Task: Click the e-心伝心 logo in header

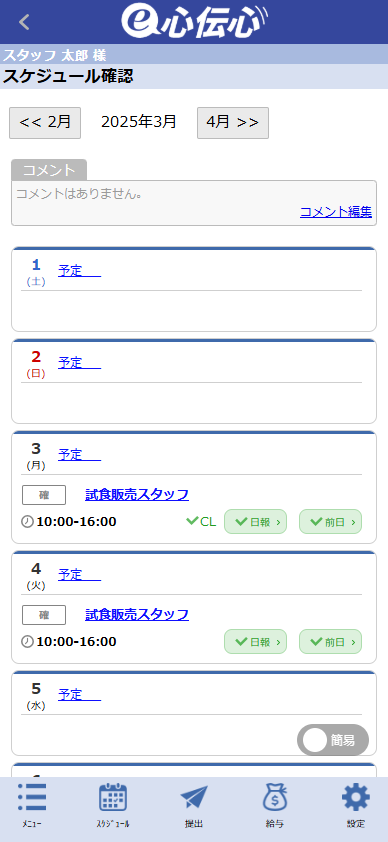Action: (x=194, y=21)
